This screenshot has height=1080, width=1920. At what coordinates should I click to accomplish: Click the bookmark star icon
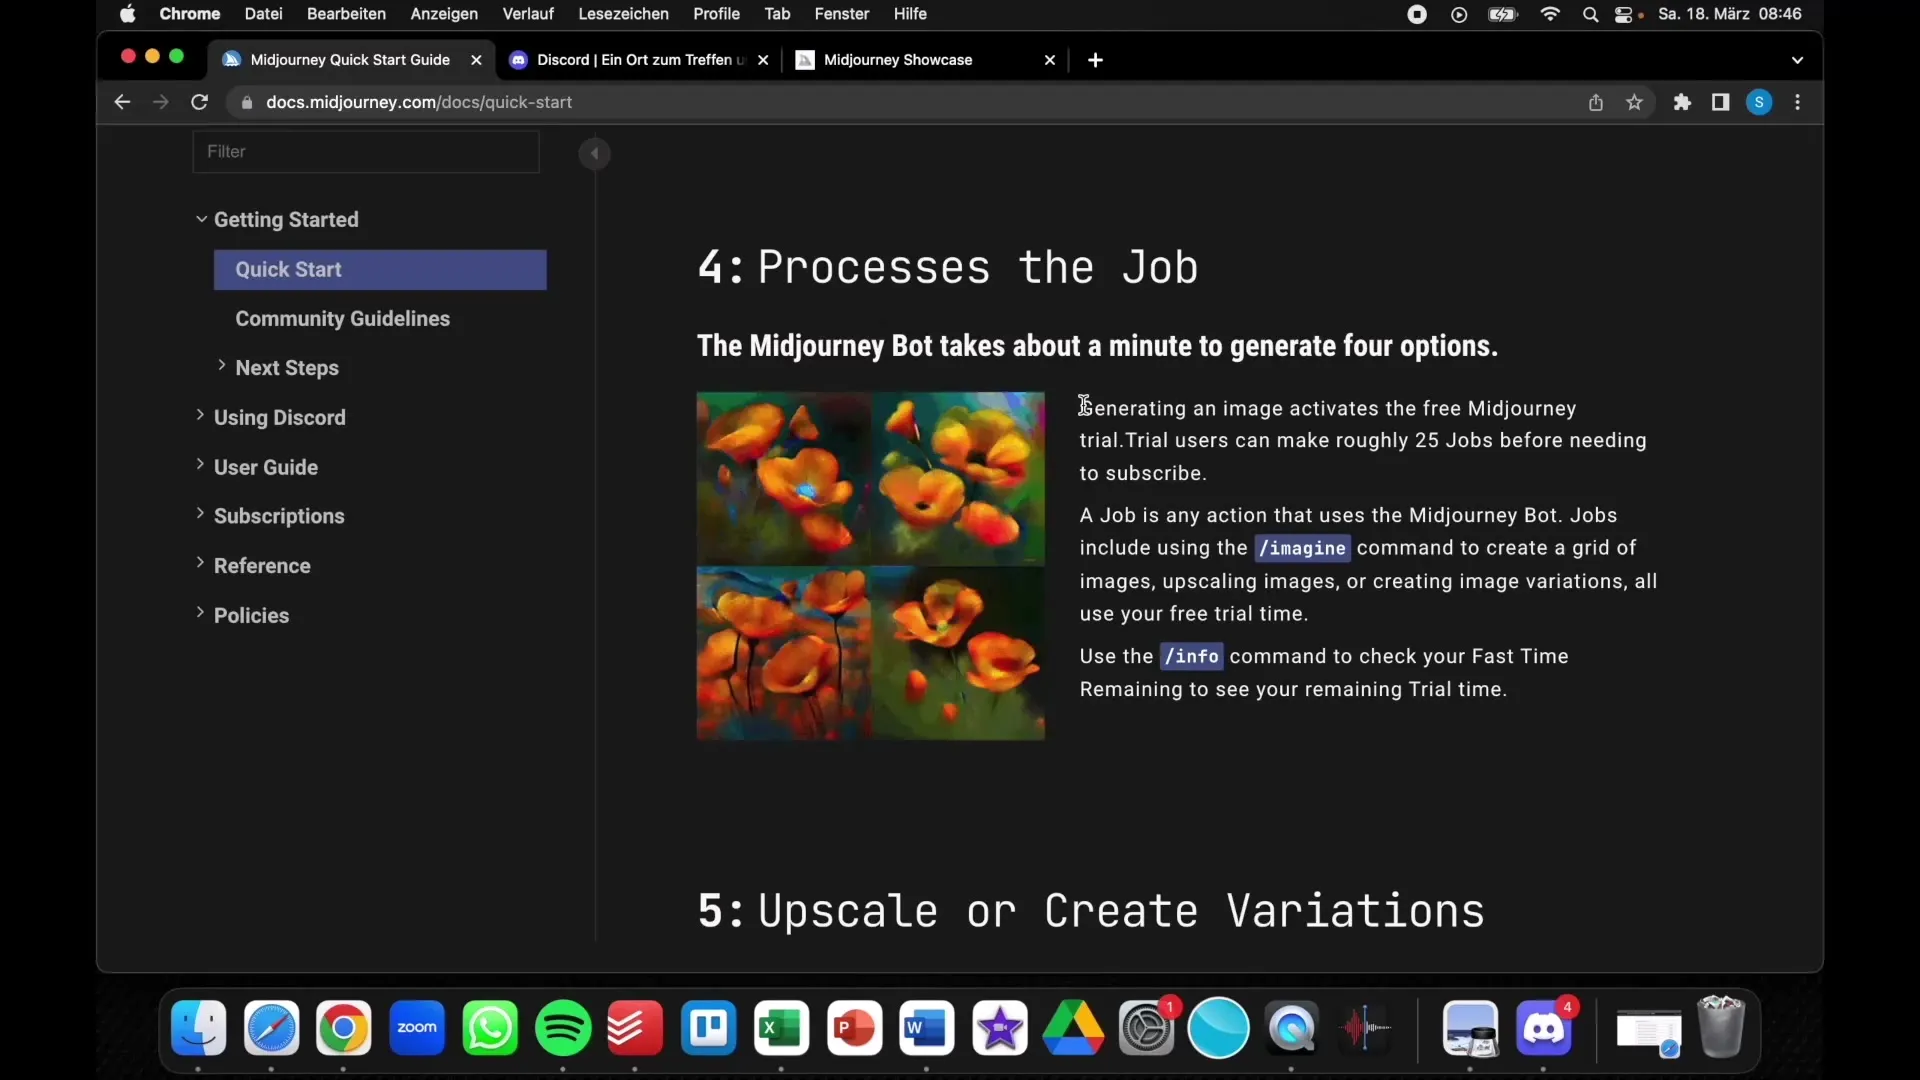[x=1634, y=102]
